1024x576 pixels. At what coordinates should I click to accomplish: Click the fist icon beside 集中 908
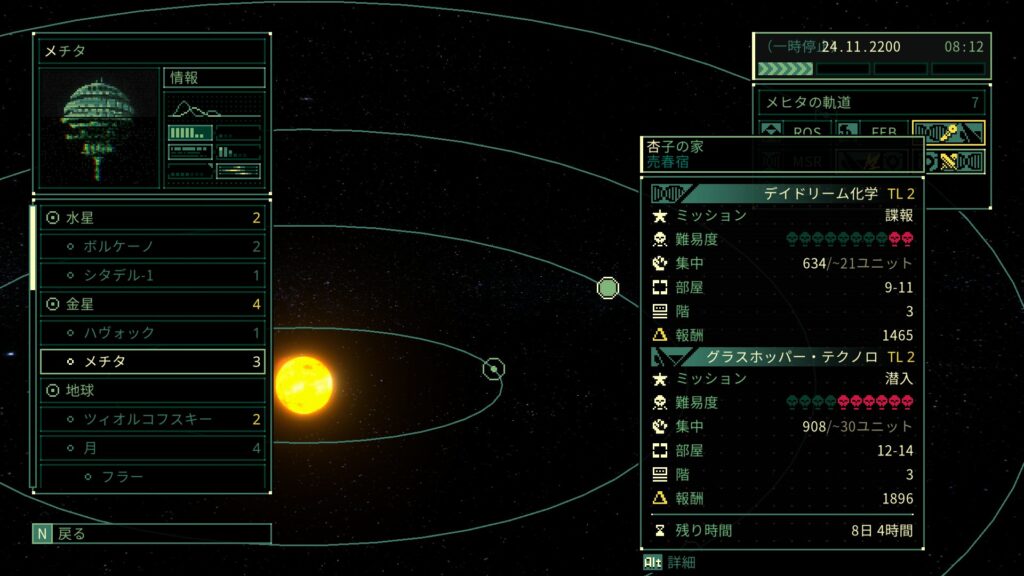(x=660, y=426)
